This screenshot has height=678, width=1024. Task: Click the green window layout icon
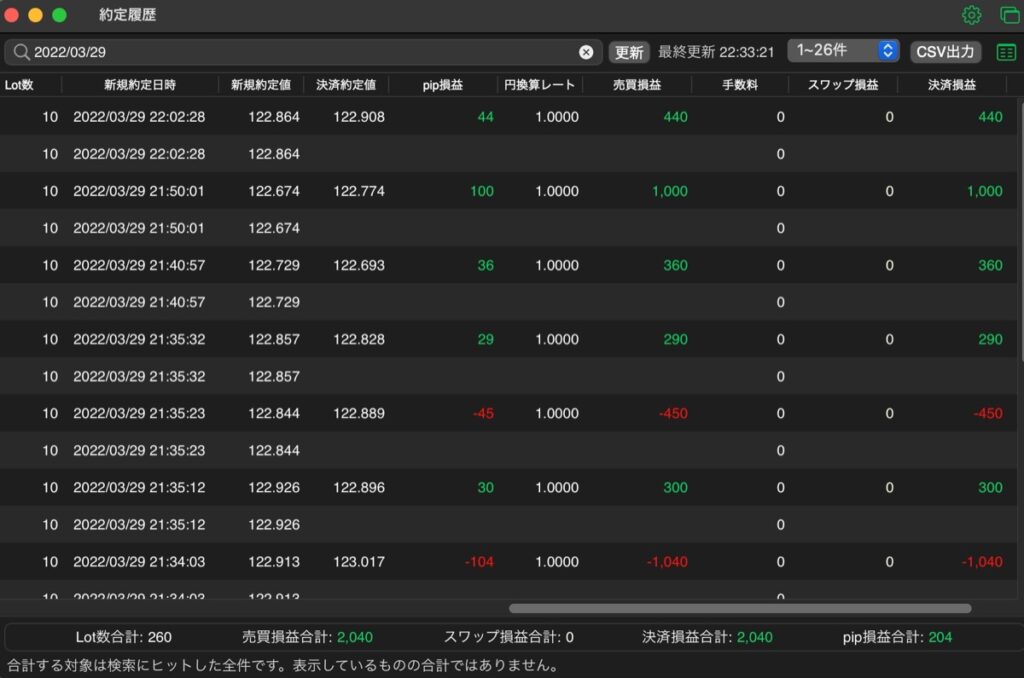tap(1010, 15)
